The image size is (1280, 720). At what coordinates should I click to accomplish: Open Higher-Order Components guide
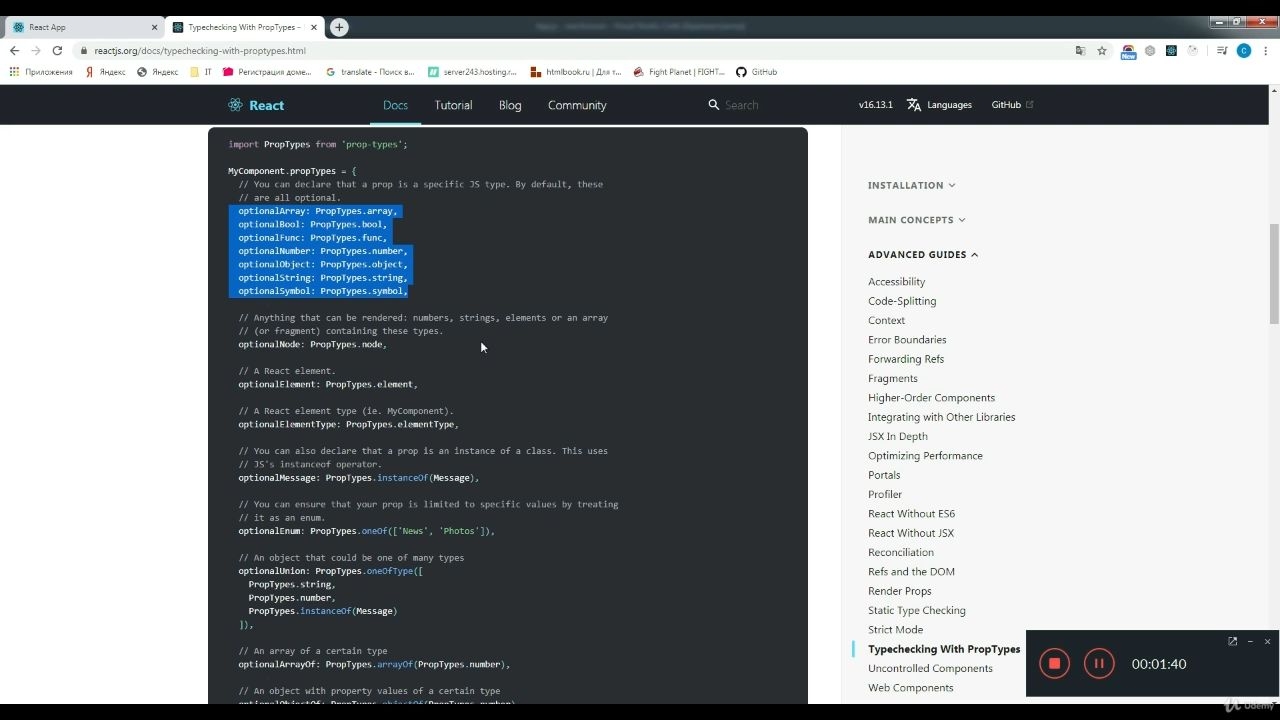932,398
